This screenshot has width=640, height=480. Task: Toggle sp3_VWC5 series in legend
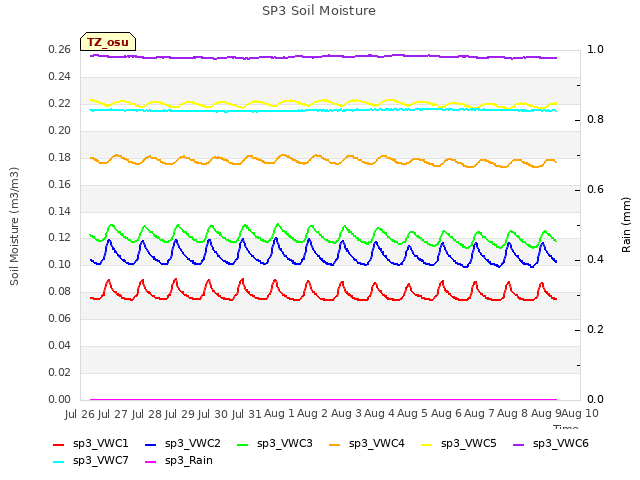click(459, 444)
